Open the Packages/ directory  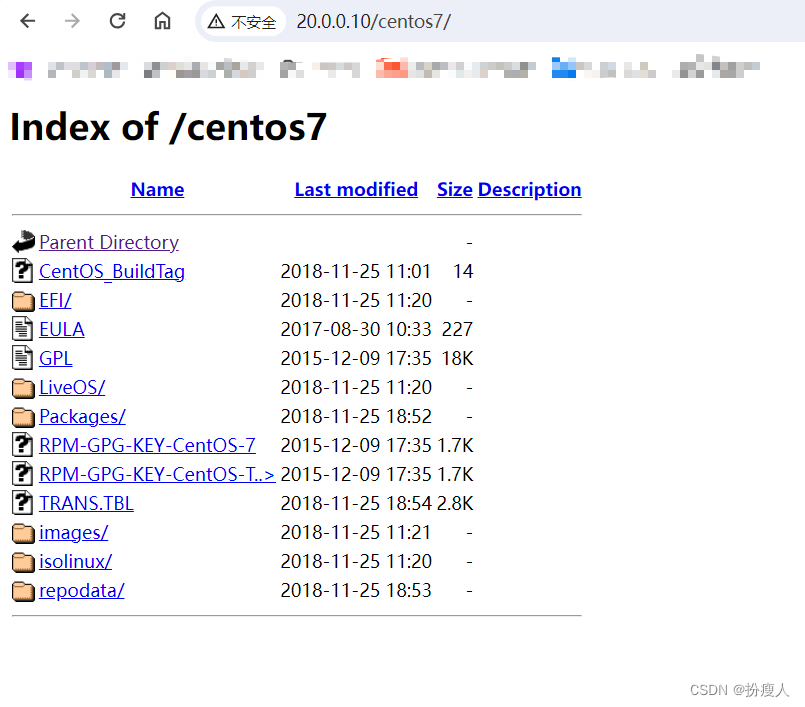pos(82,416)
